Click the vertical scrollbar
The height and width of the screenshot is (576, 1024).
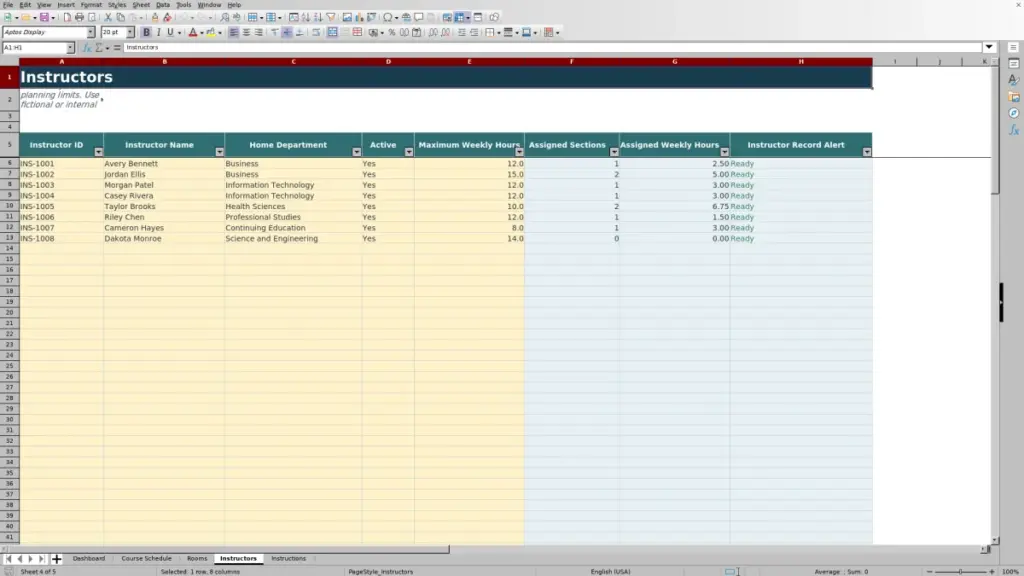pyautogui.click(x=995, y=300)
